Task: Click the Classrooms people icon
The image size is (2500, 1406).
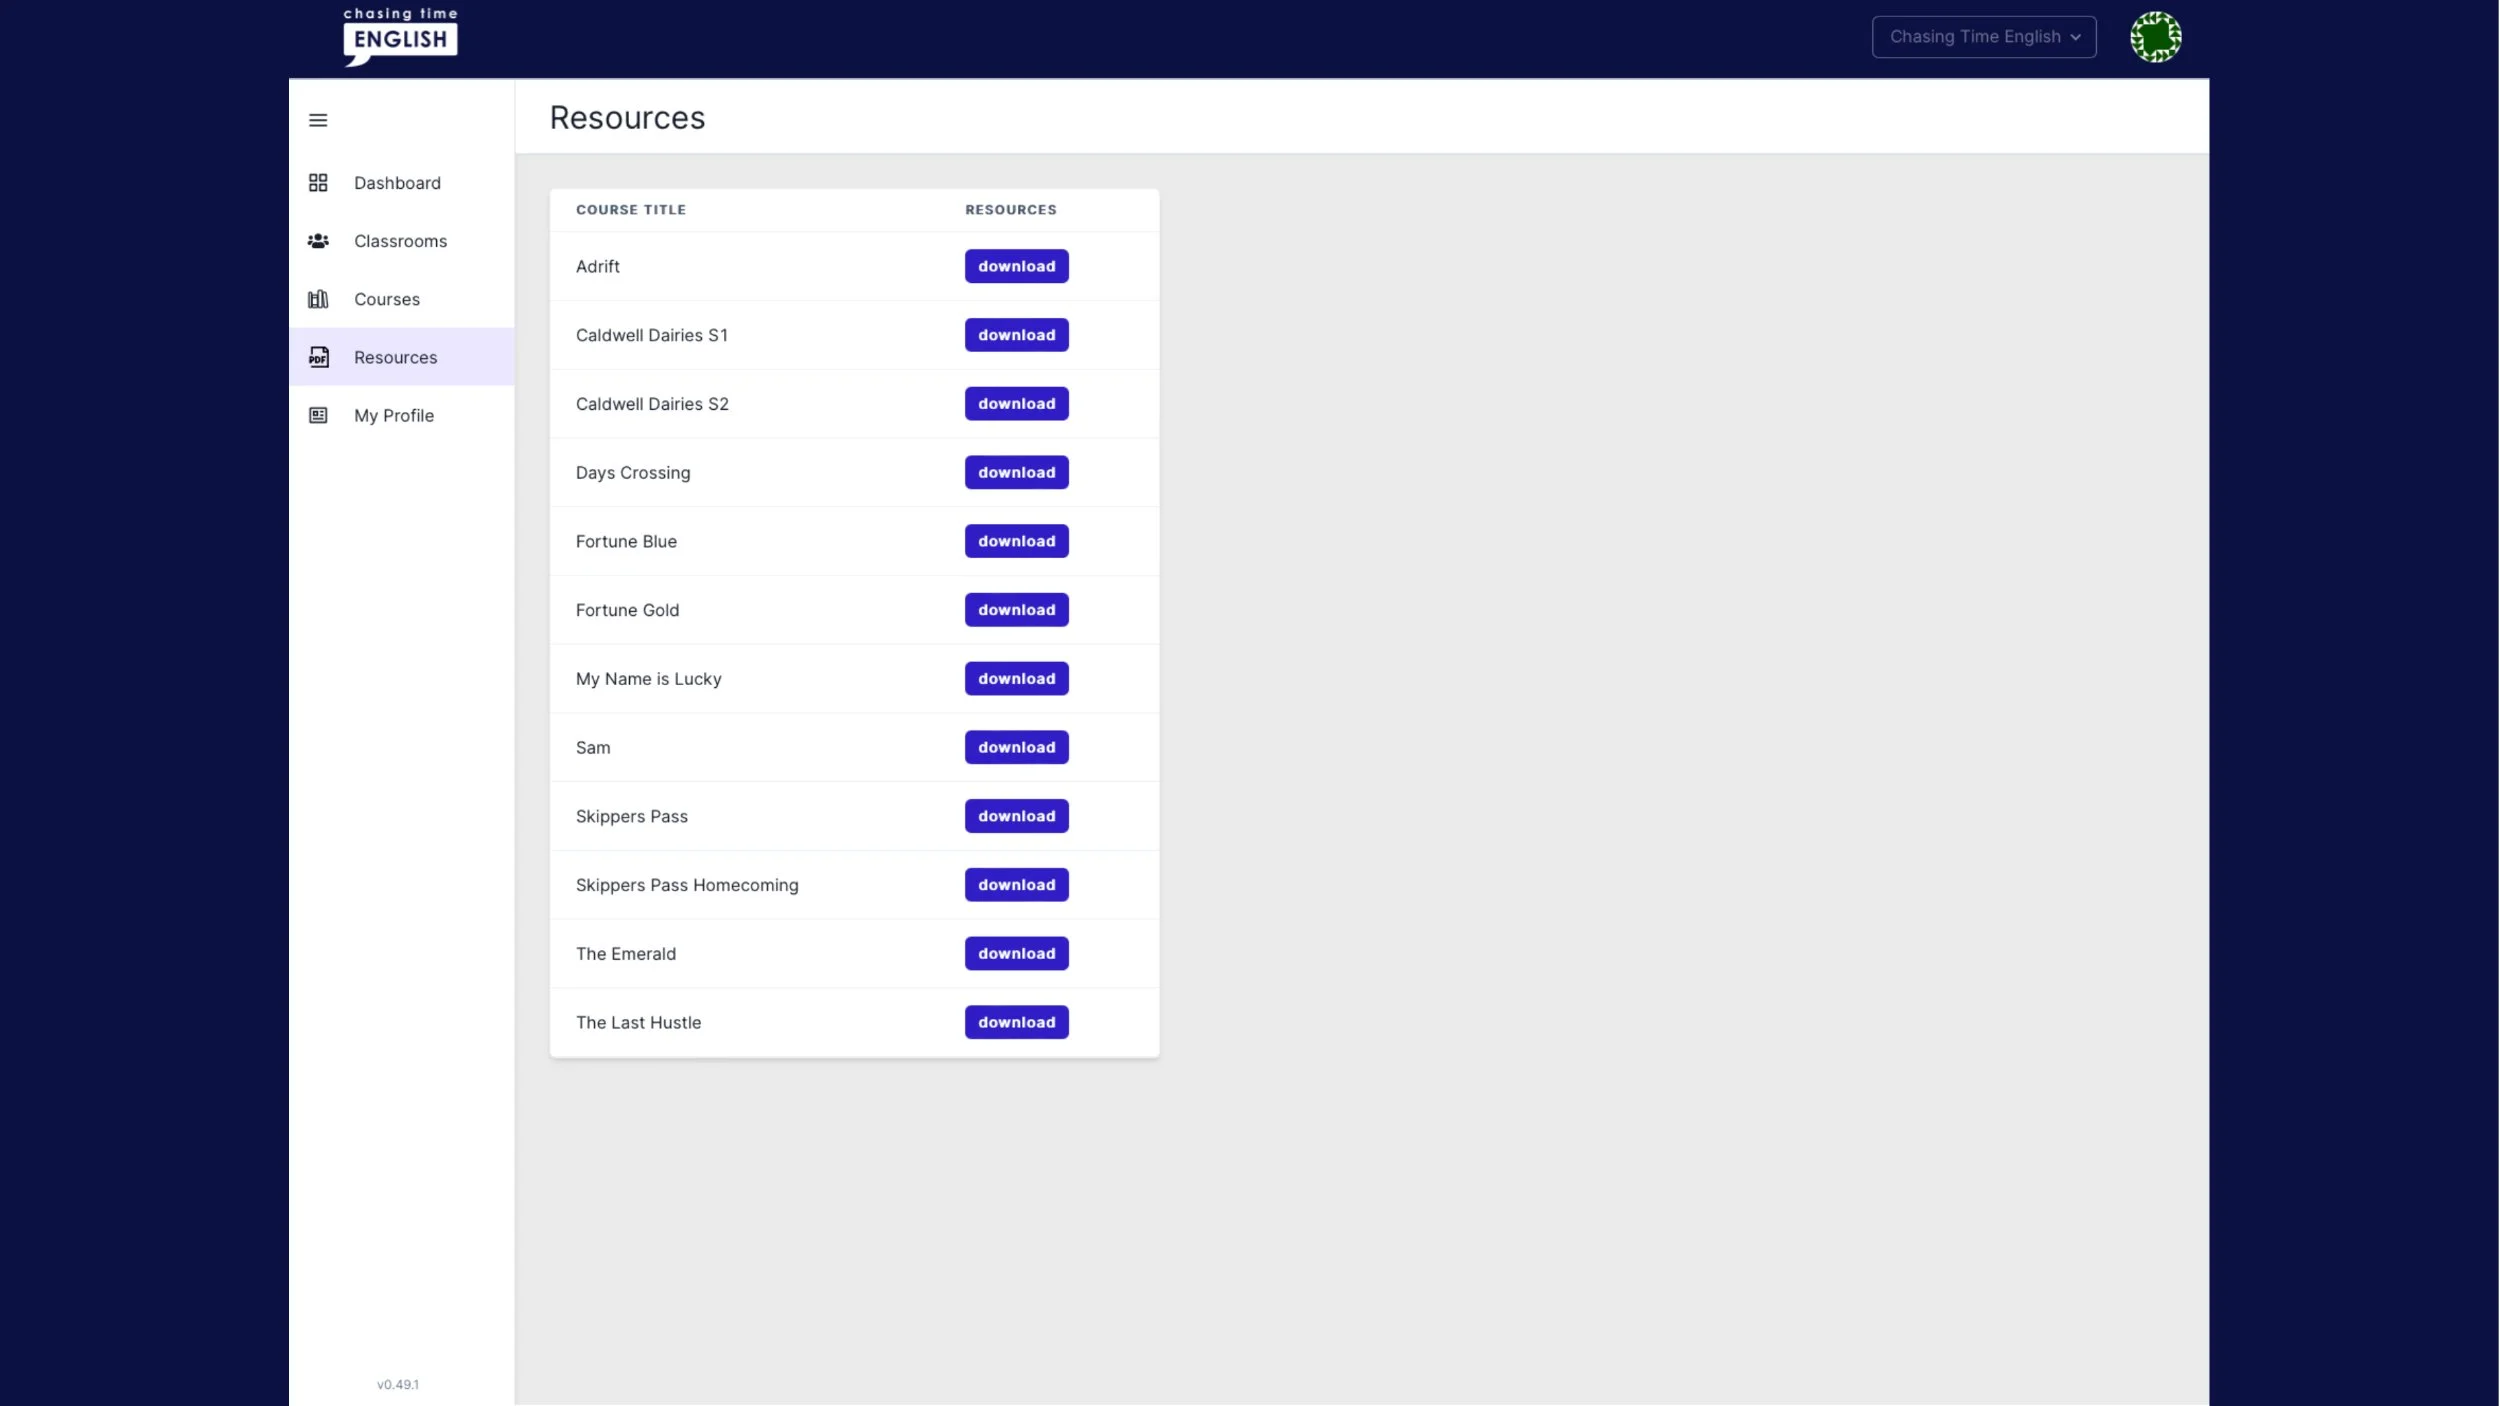Action: point(318,241)
